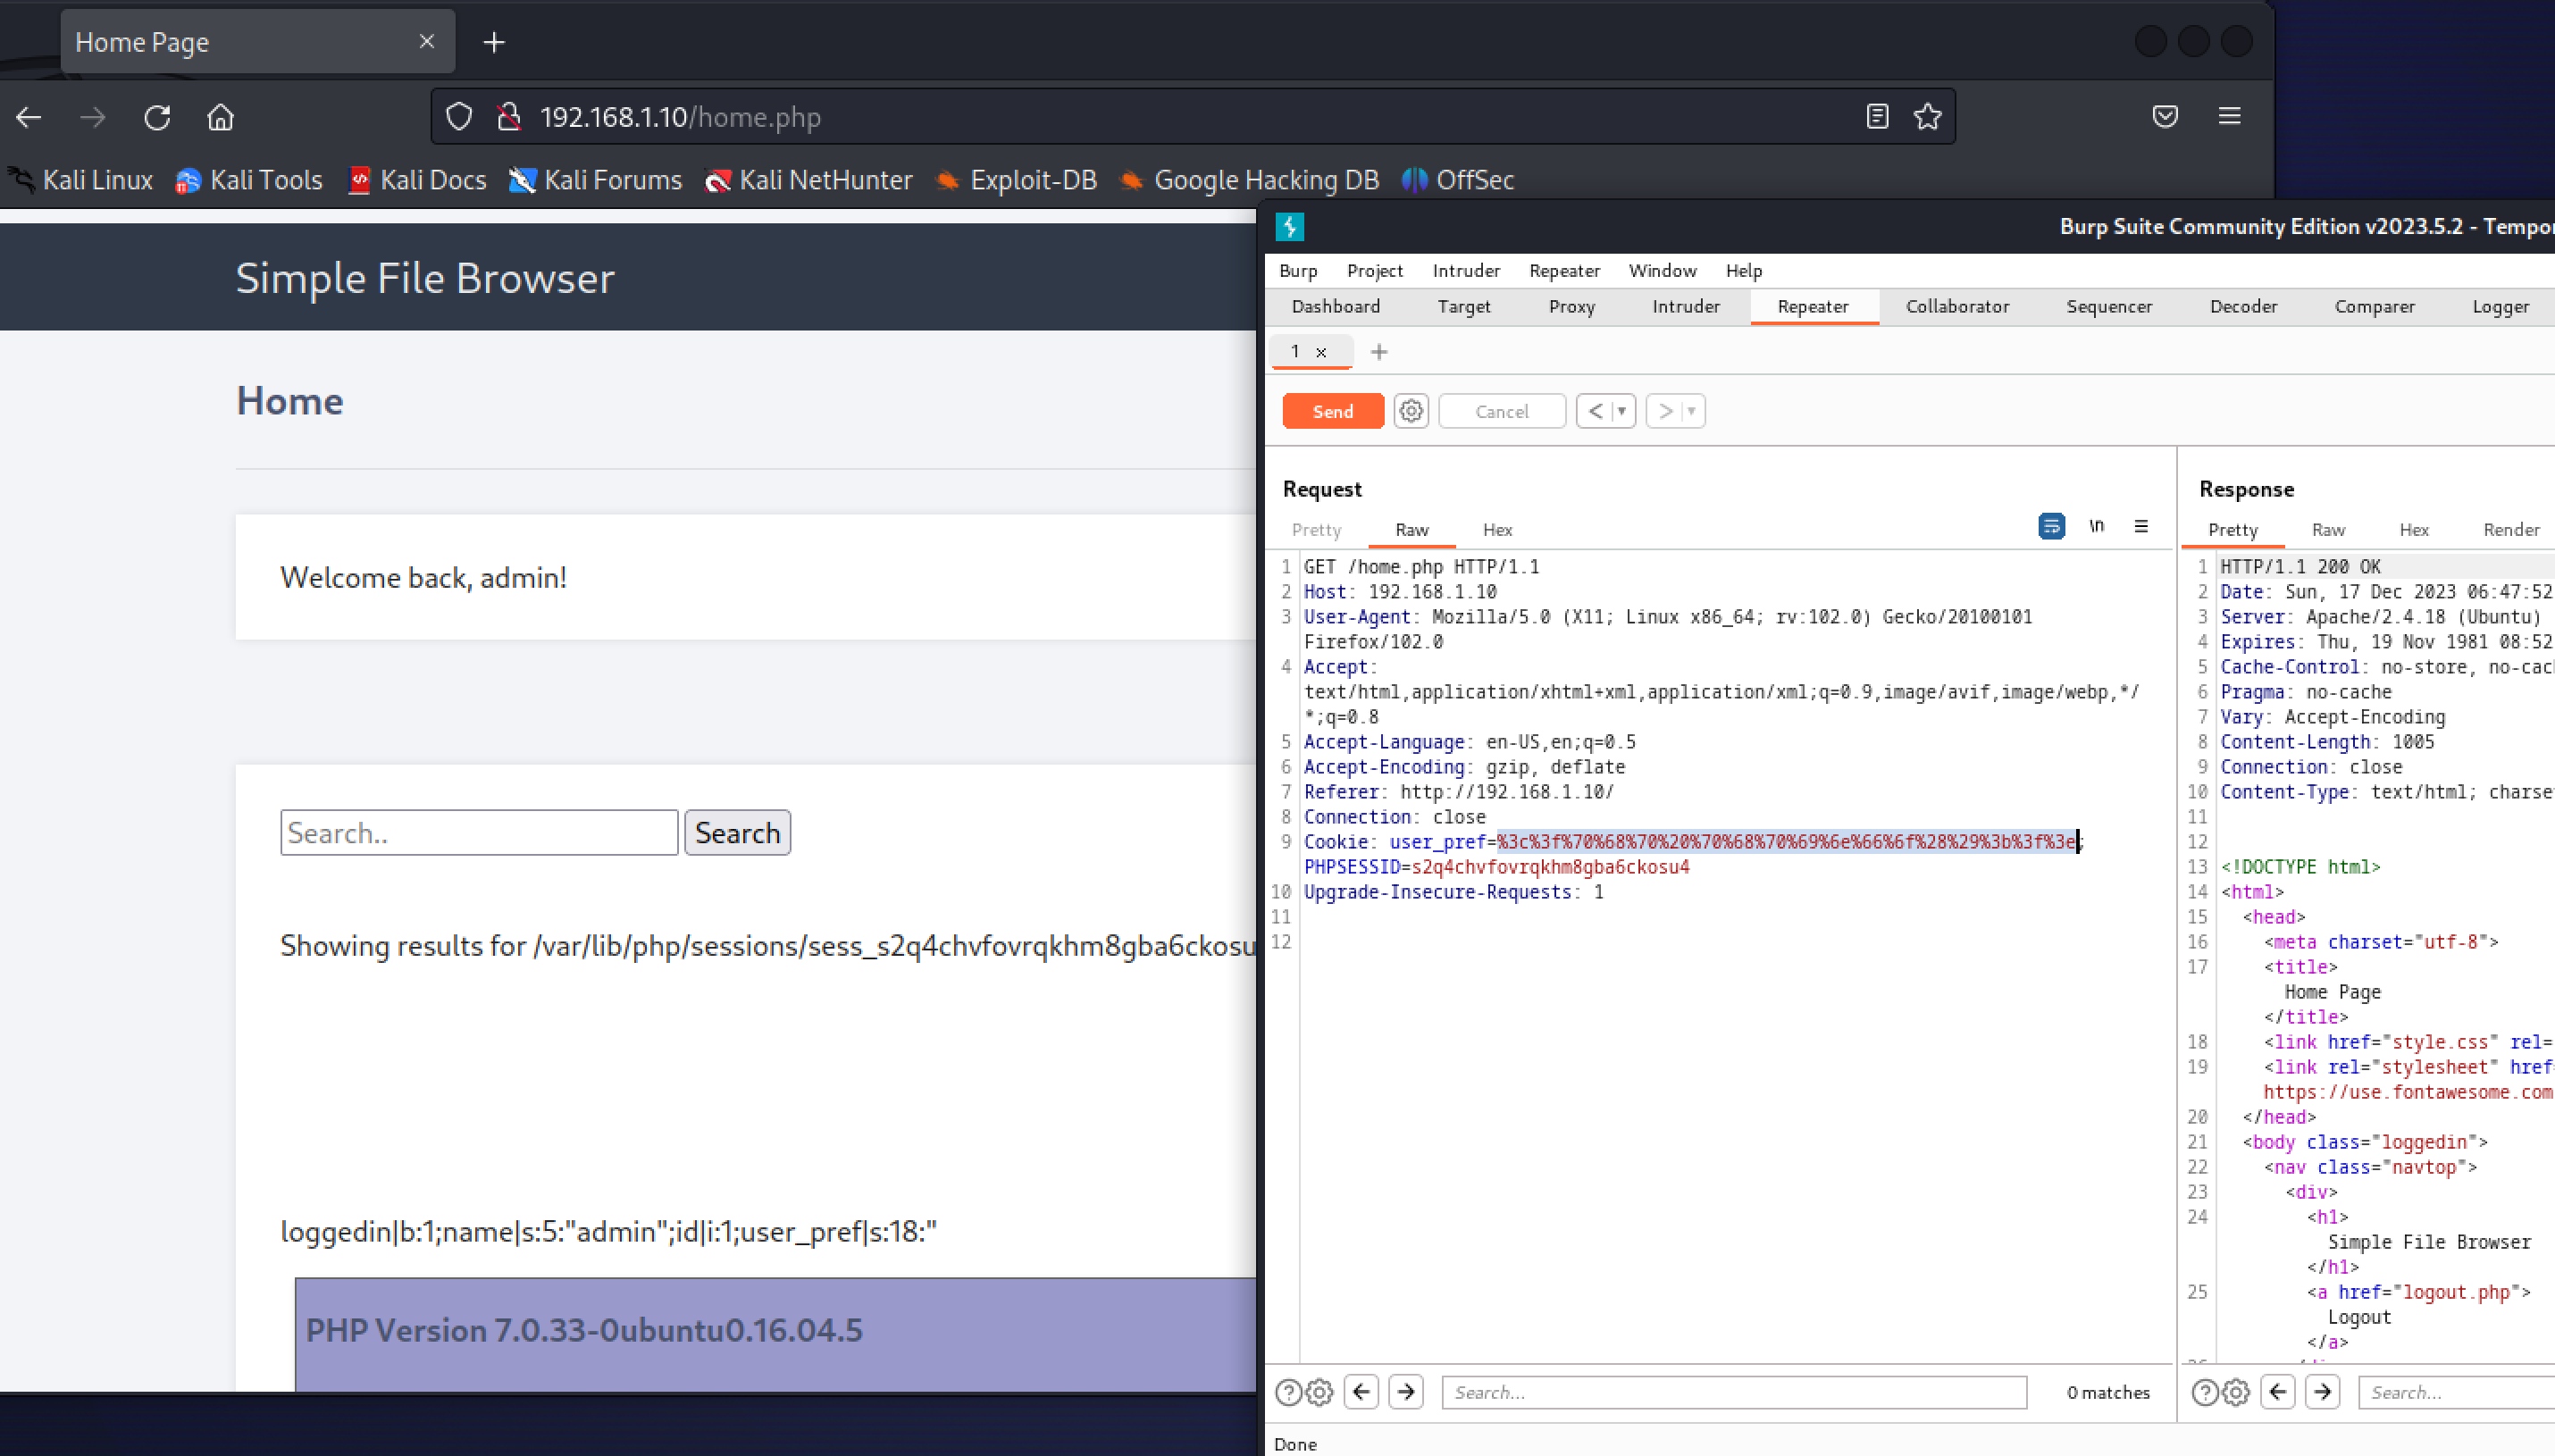Toggle show non-printable characters icon
The width and height of the screenshot is (2555, 1456).
tap(2096, 526)
